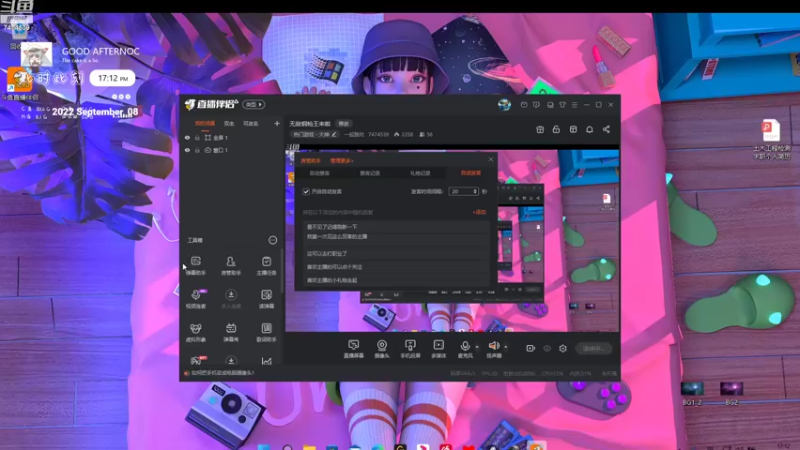Viewport: 800px width, 450px height.
Task: Toggle visibility eye for 窗口1 source
Action: coord(187,151)
